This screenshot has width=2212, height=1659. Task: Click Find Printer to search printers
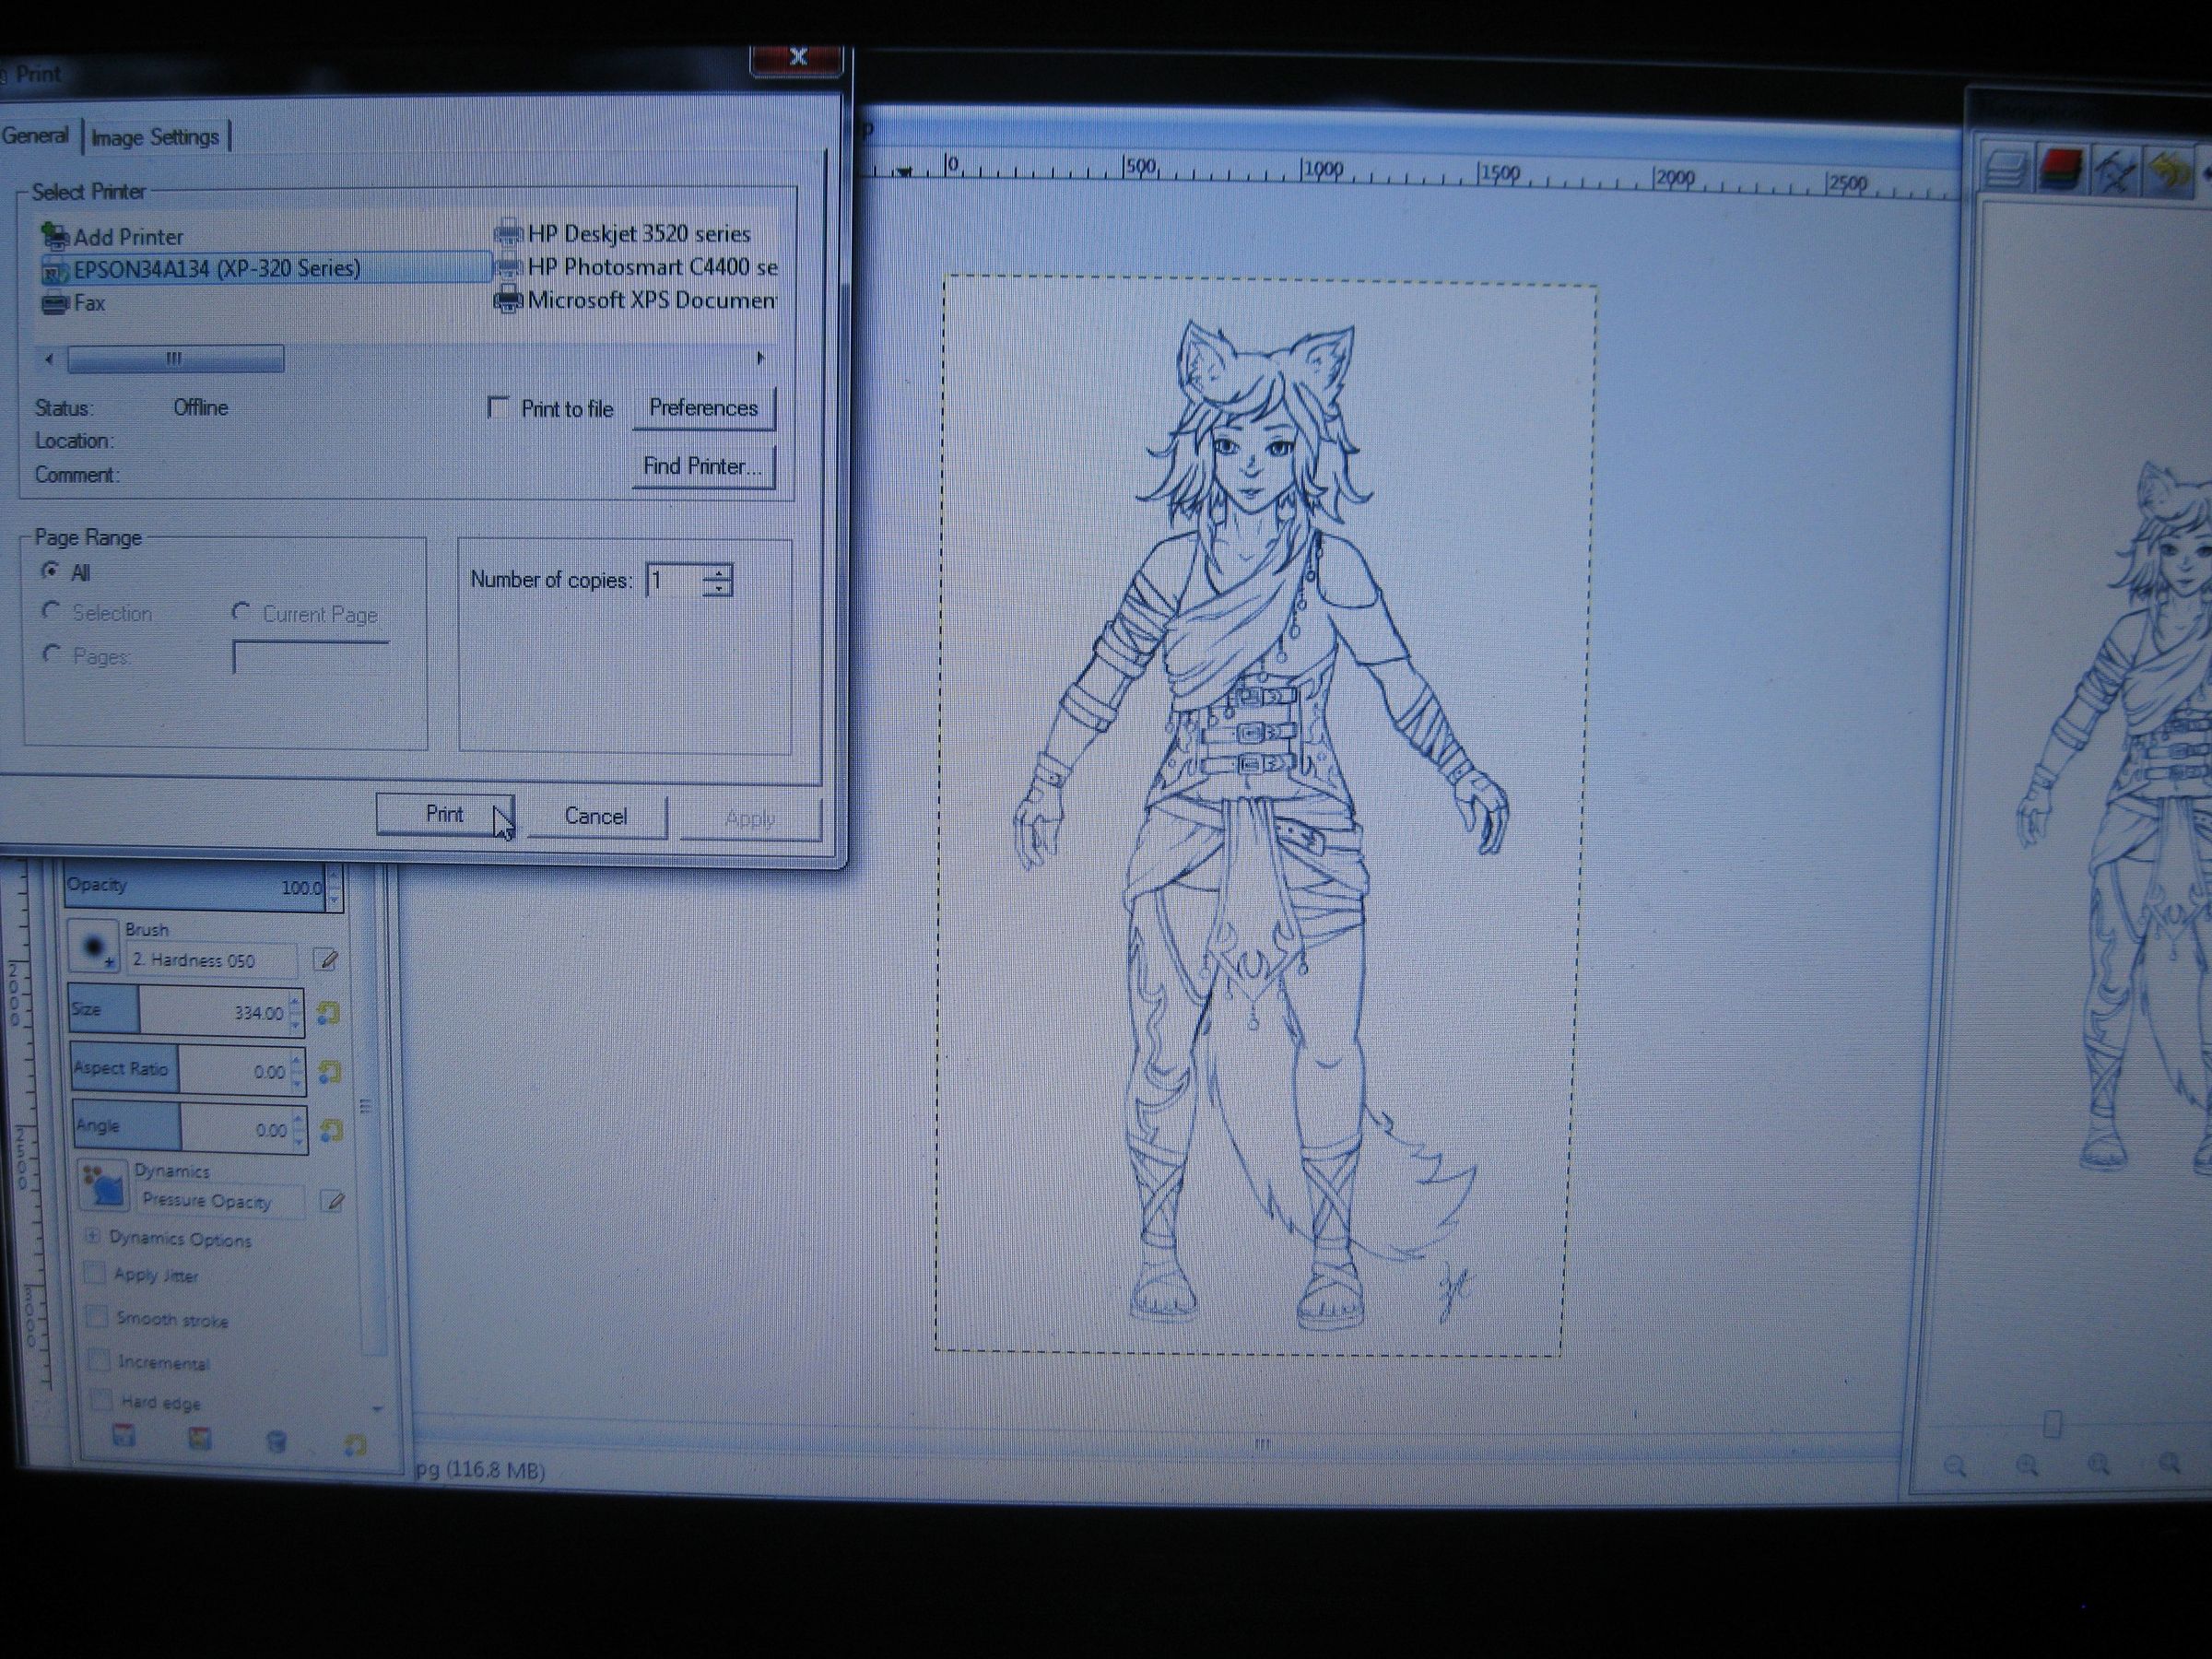(x=702, y=466)
